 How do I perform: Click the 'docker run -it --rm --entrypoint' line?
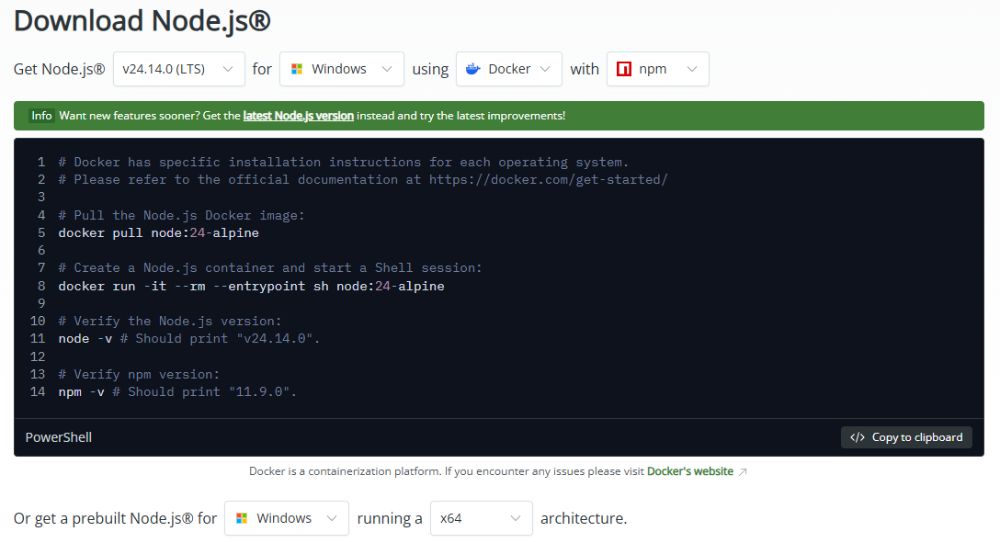click(x=251, y=286)
